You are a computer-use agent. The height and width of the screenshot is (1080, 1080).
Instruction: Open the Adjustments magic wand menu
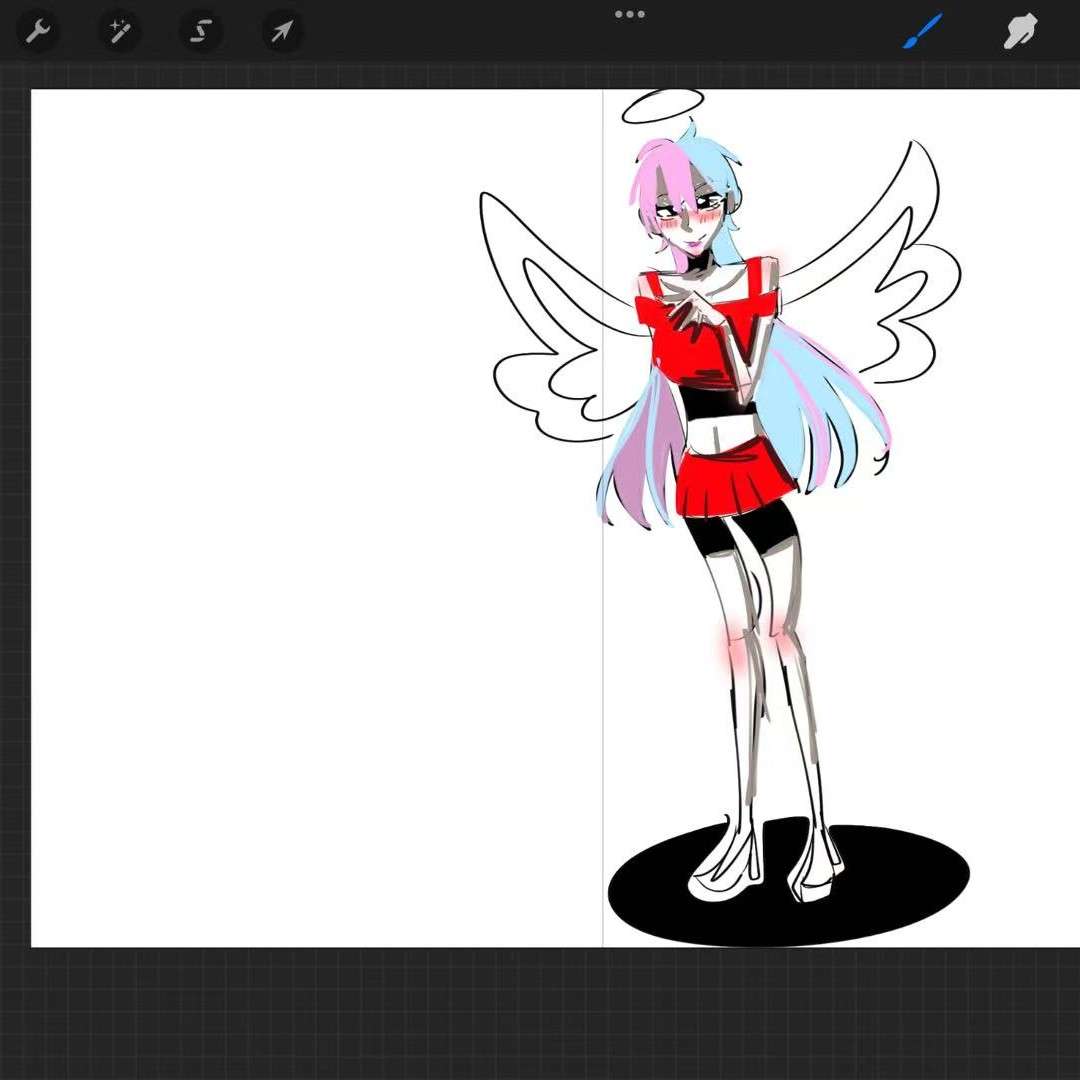pos(119,32)
